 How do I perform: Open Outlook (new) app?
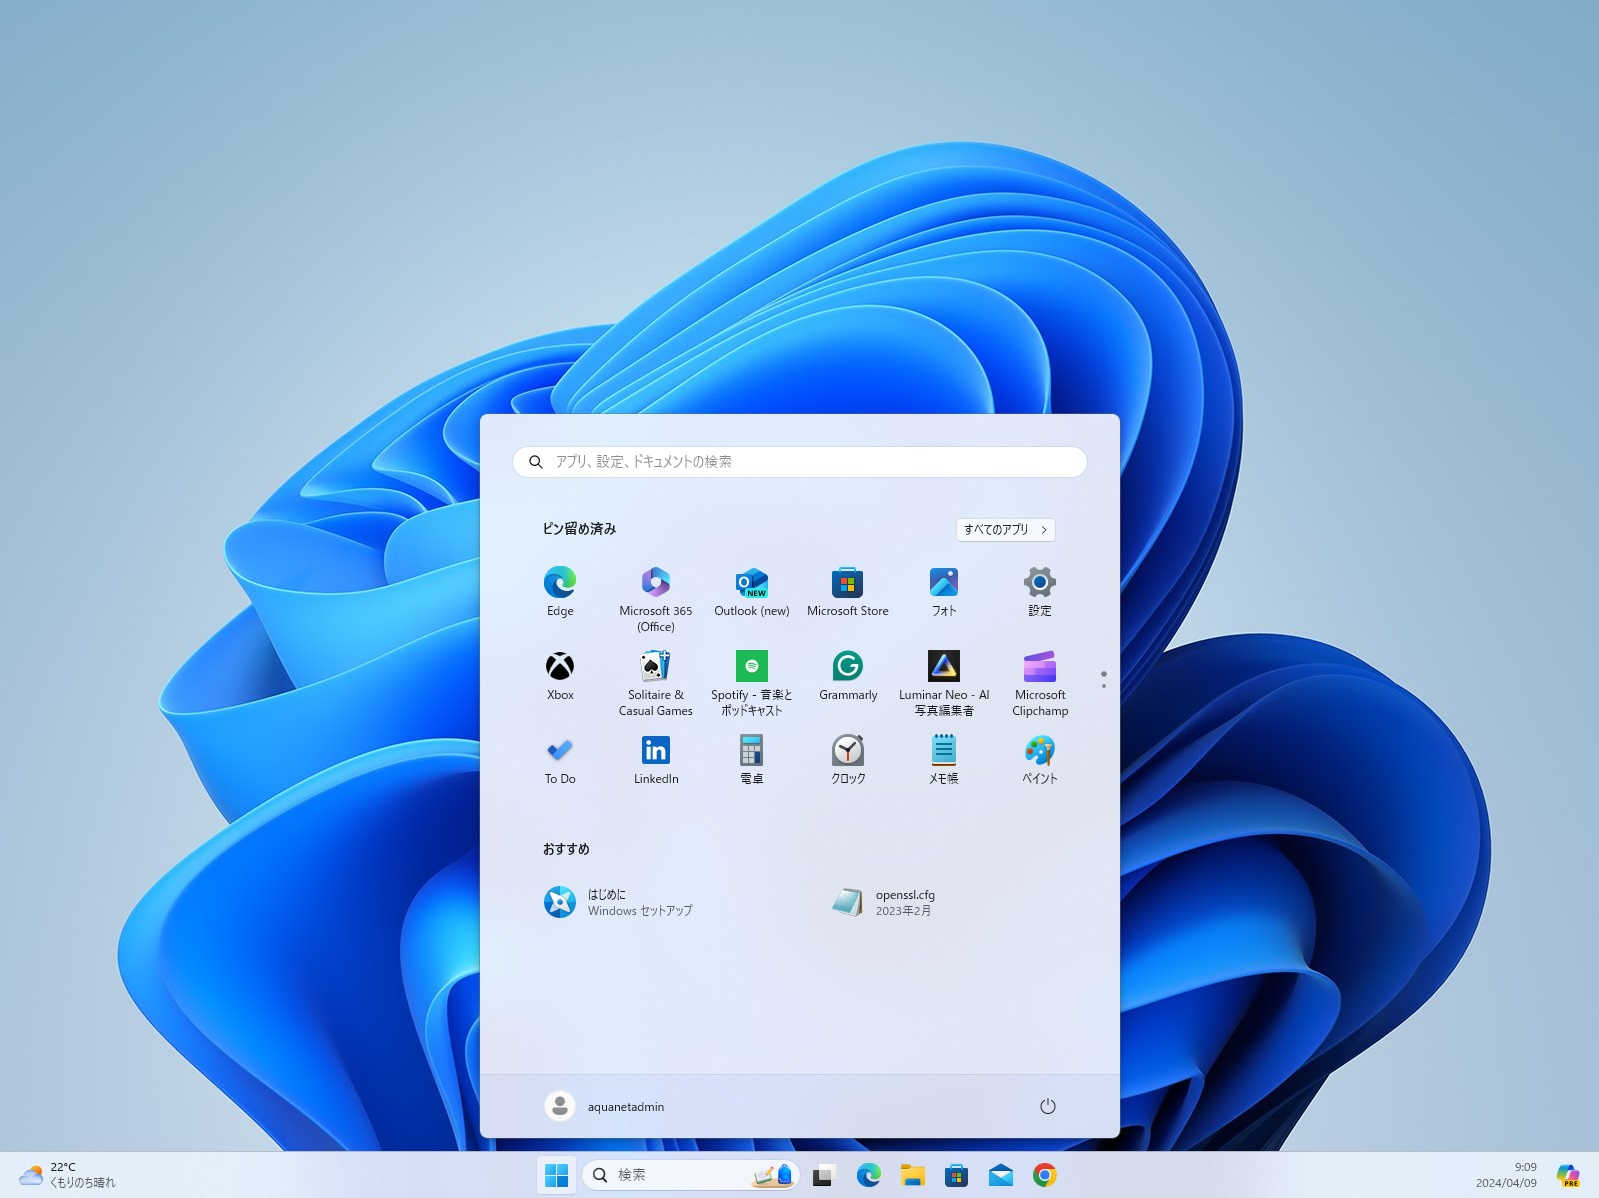[x=751, y=592]
